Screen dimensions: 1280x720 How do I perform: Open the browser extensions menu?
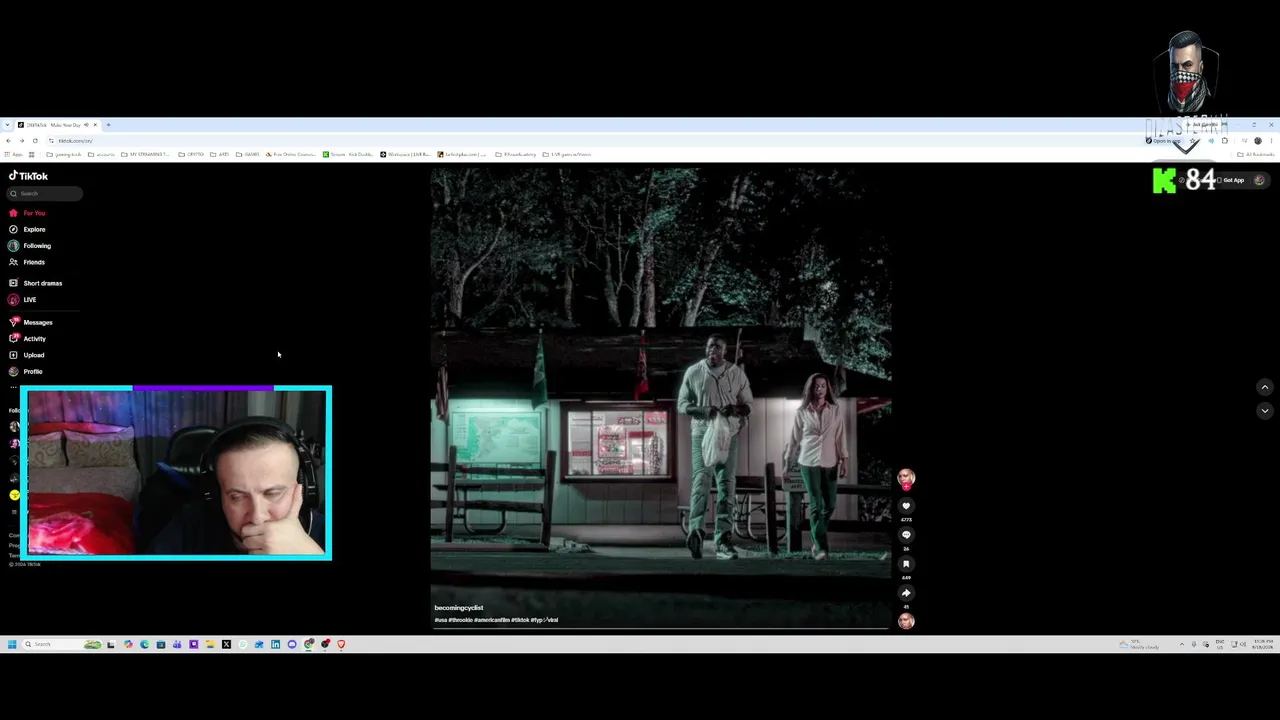click(x=1225, y=141)
